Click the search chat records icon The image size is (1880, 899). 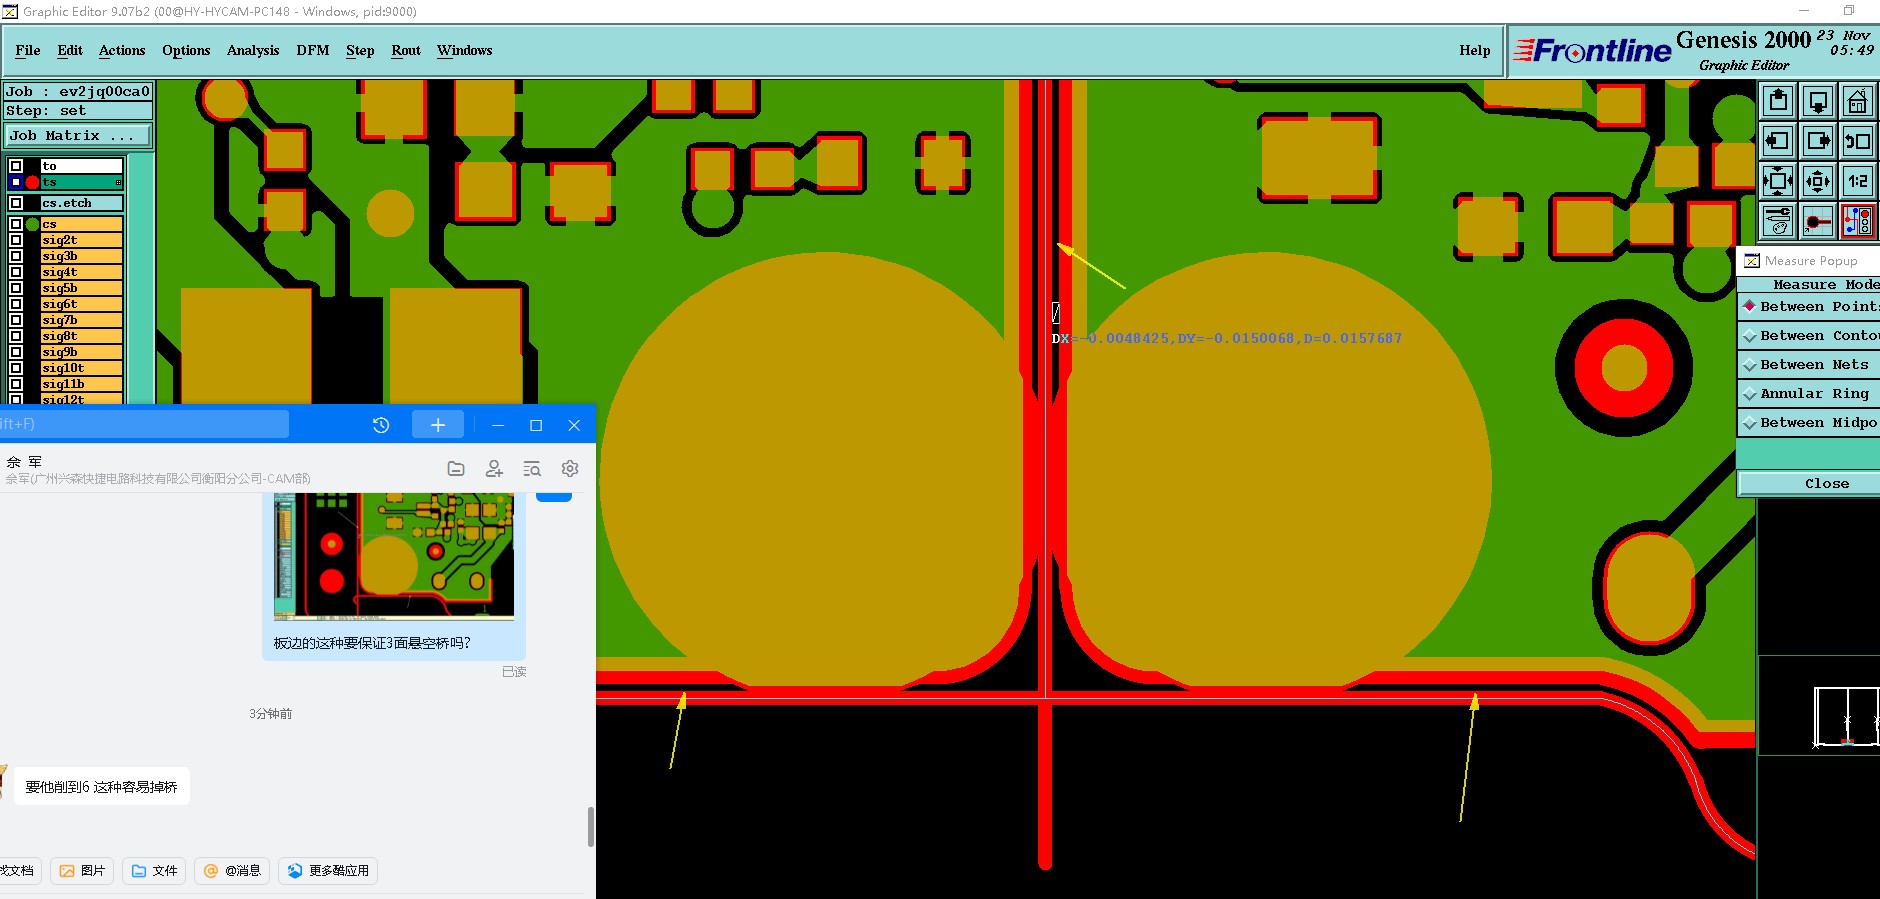[x=532, y=468]
